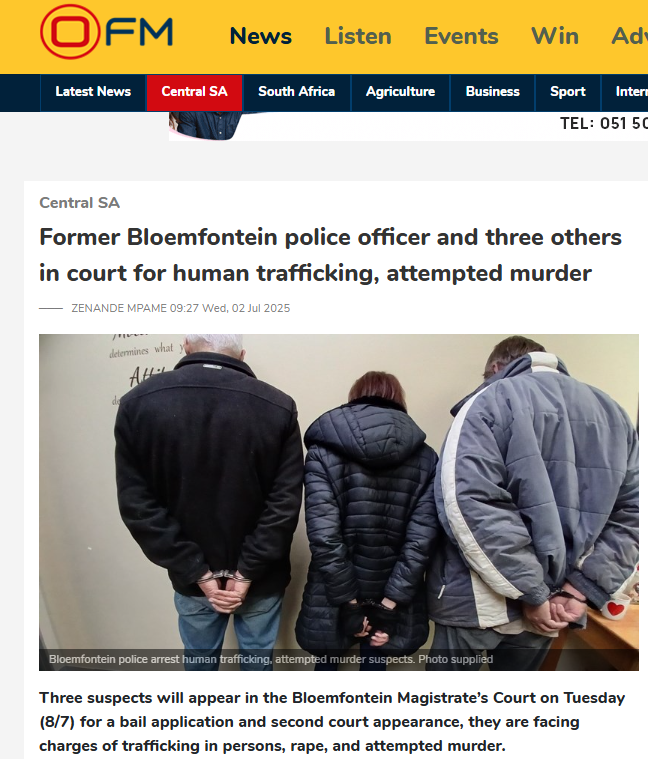Click the Central SA category label
Screen dimensions: 648x759
79,203
